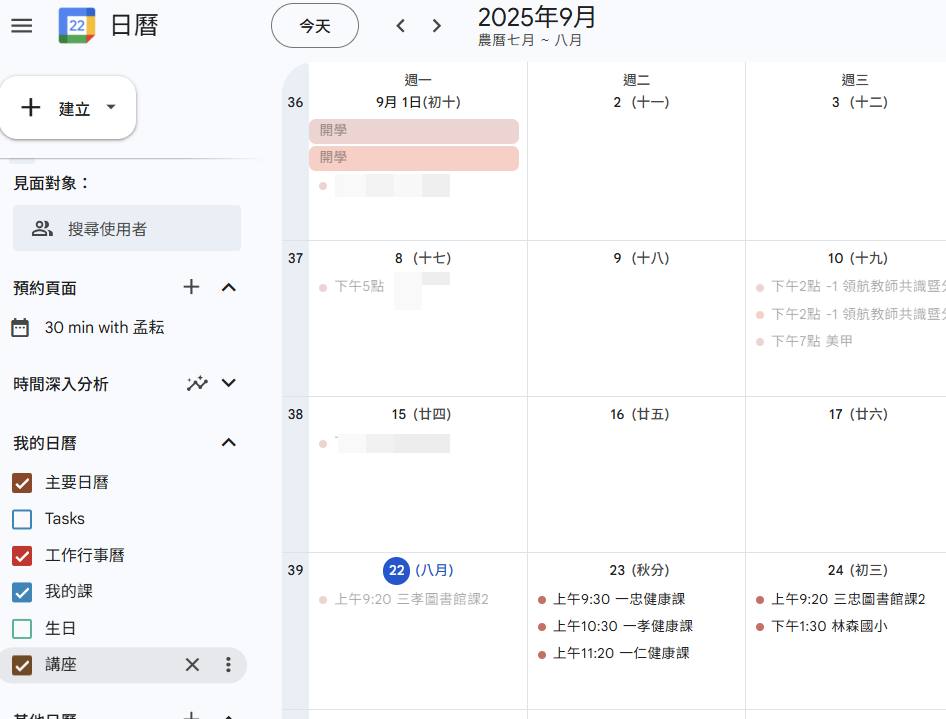Open the hamburger main menu

pos(22,26)
